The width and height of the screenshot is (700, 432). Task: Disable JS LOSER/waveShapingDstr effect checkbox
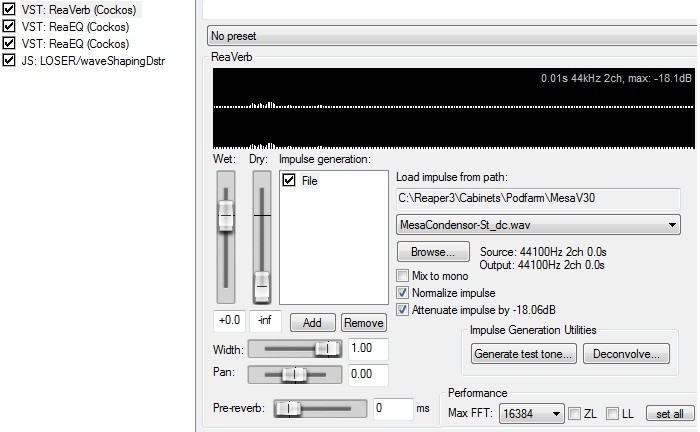(x=9, y=60)
